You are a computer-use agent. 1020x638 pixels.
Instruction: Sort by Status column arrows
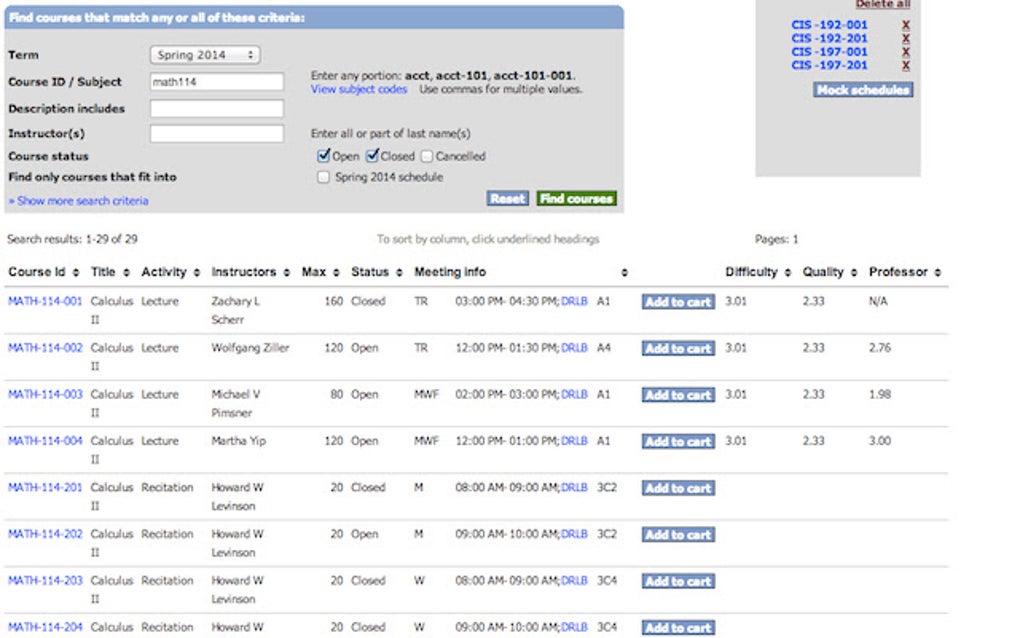pyautogui.click(x=399, y=272)
